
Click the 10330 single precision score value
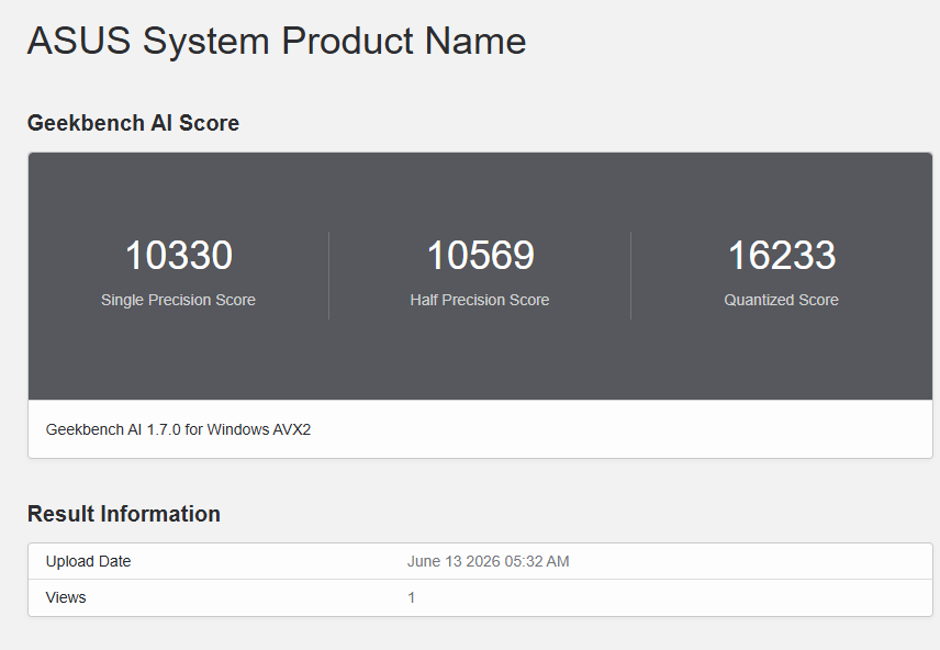coord(179,255)
